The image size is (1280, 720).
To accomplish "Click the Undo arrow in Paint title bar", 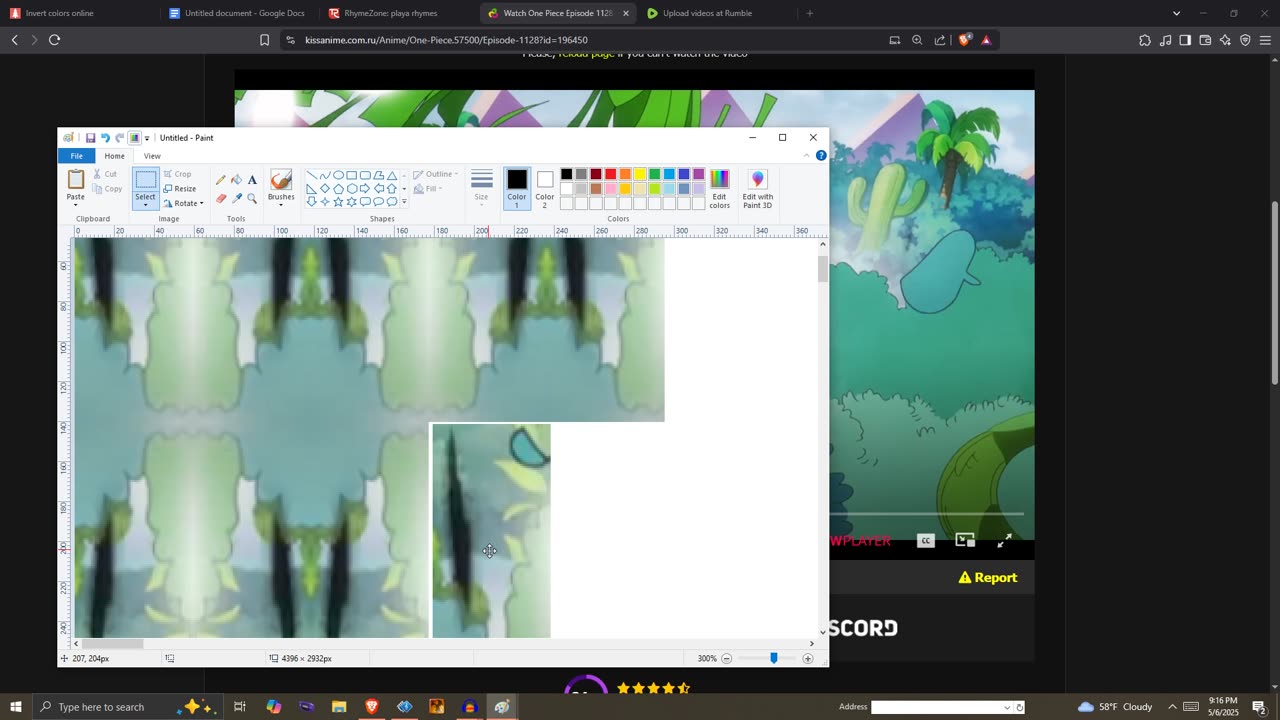I will pos(105,138).
